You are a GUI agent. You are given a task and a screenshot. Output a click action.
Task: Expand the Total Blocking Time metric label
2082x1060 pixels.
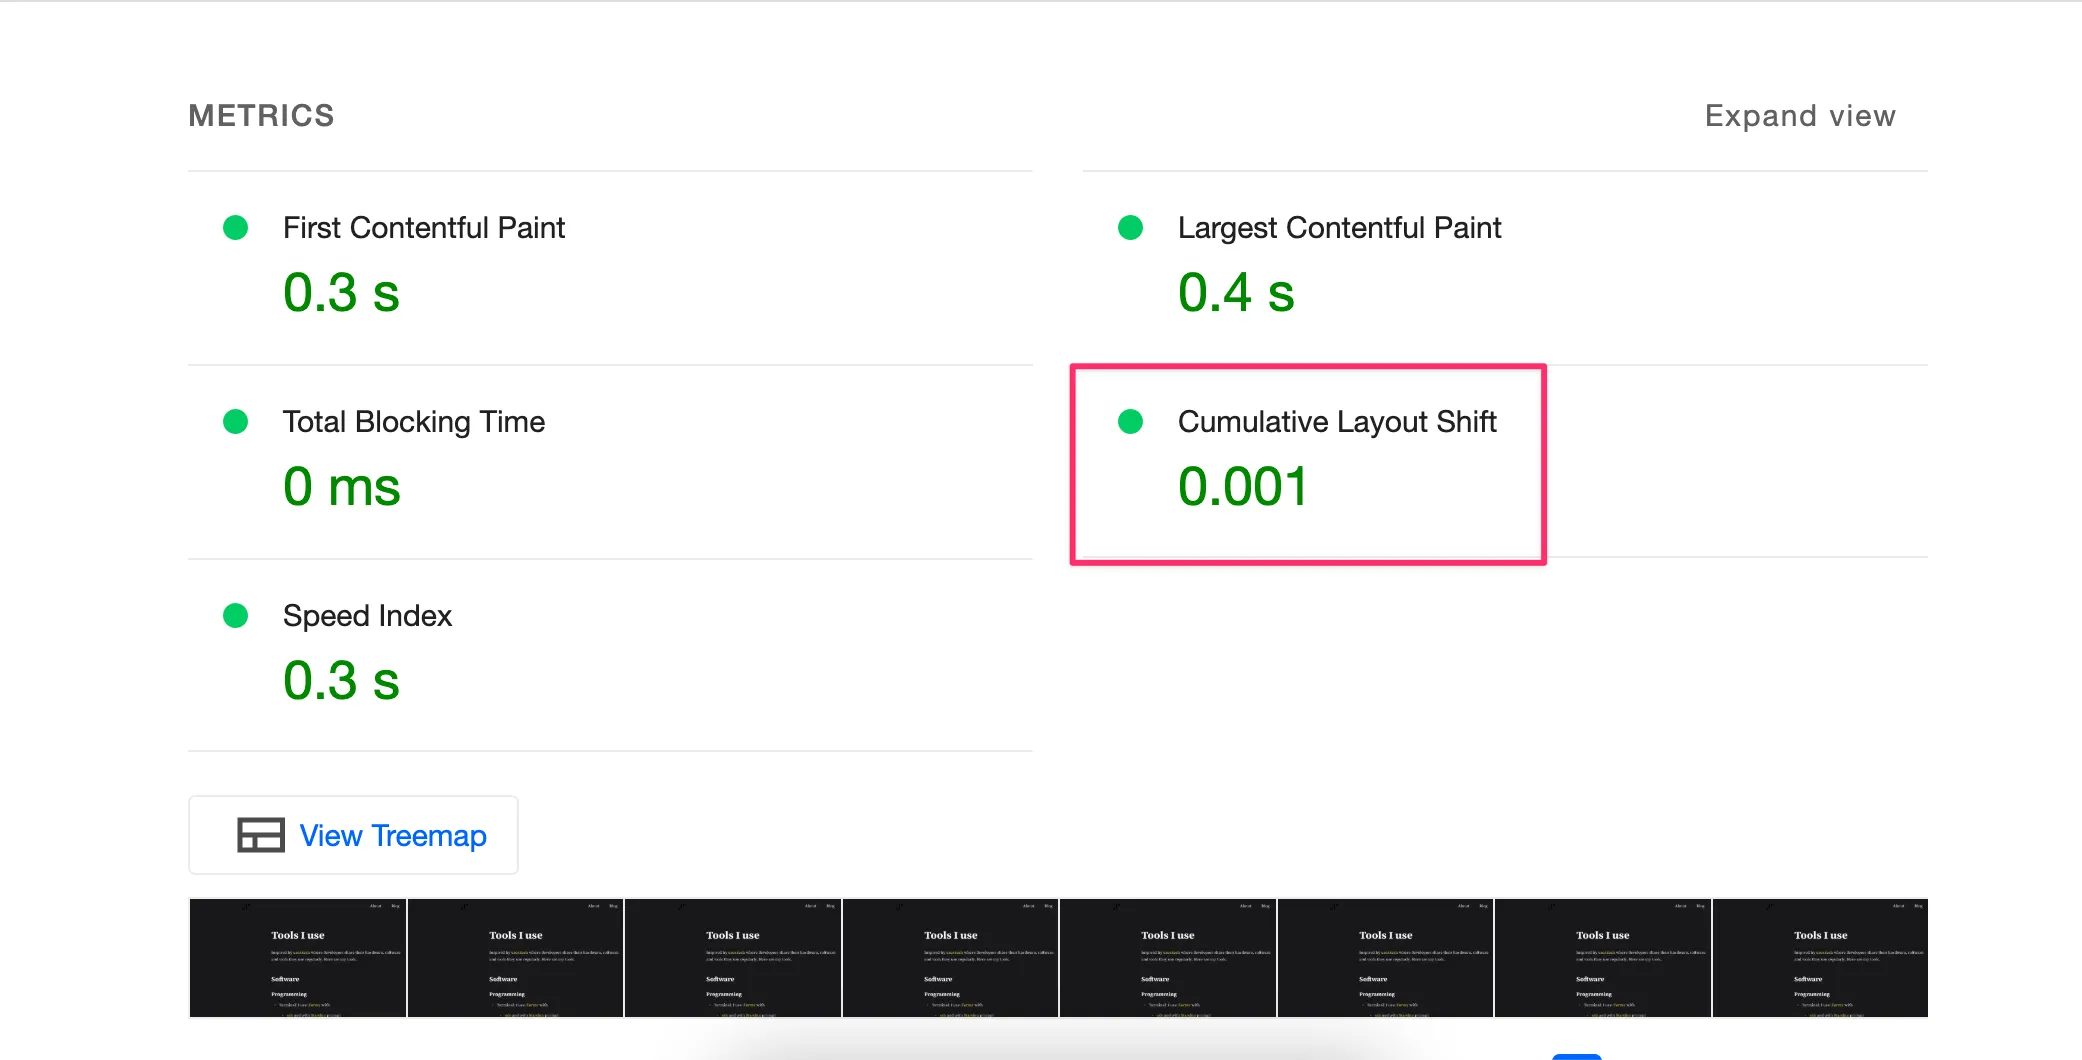tap(413, 422)
